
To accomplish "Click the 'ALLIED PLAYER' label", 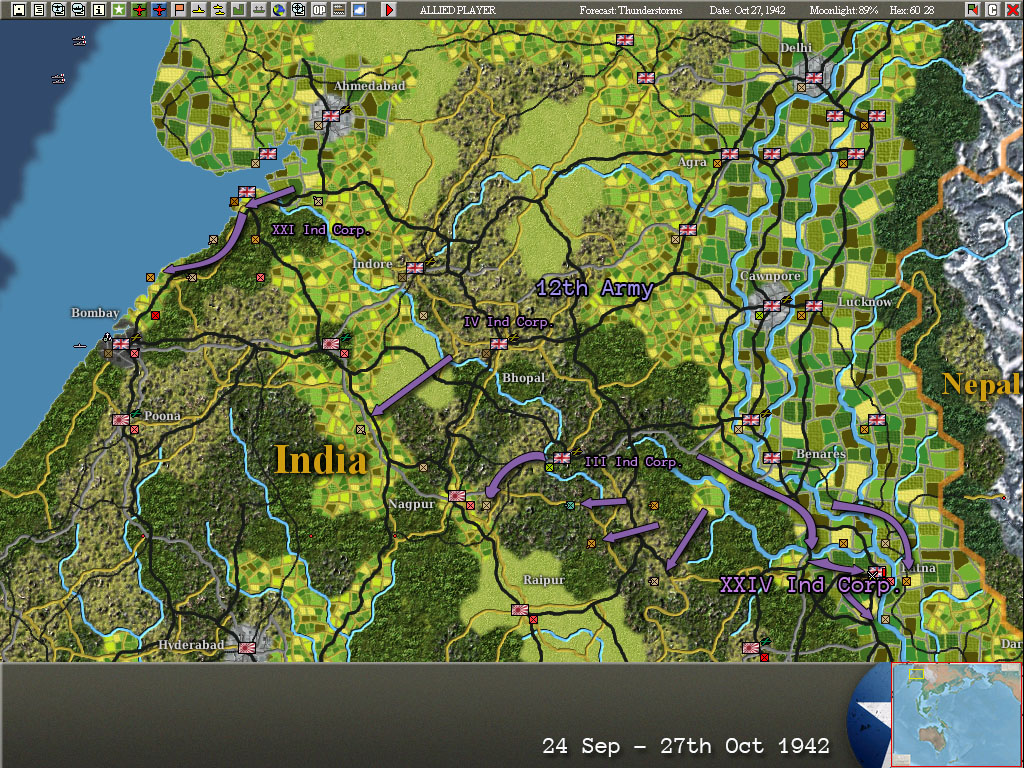I will click(x=458, y=10).
